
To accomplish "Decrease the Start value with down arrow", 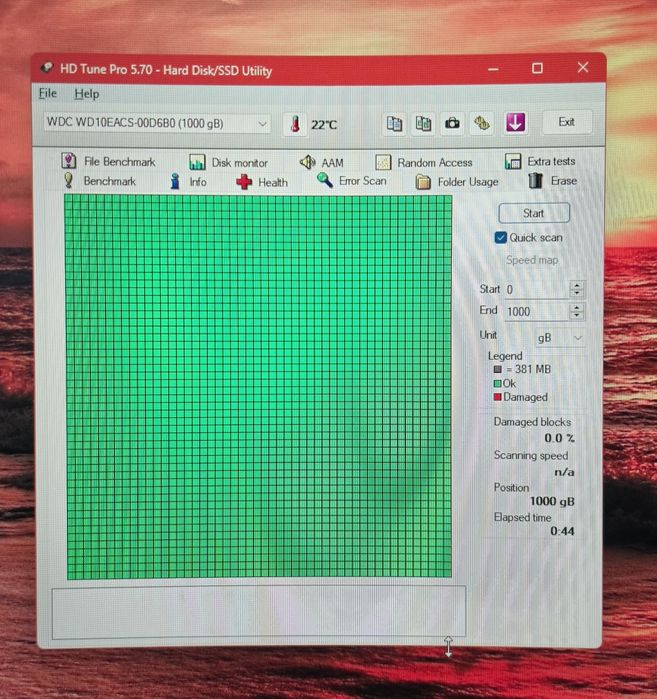I will (x=577, y=293).
